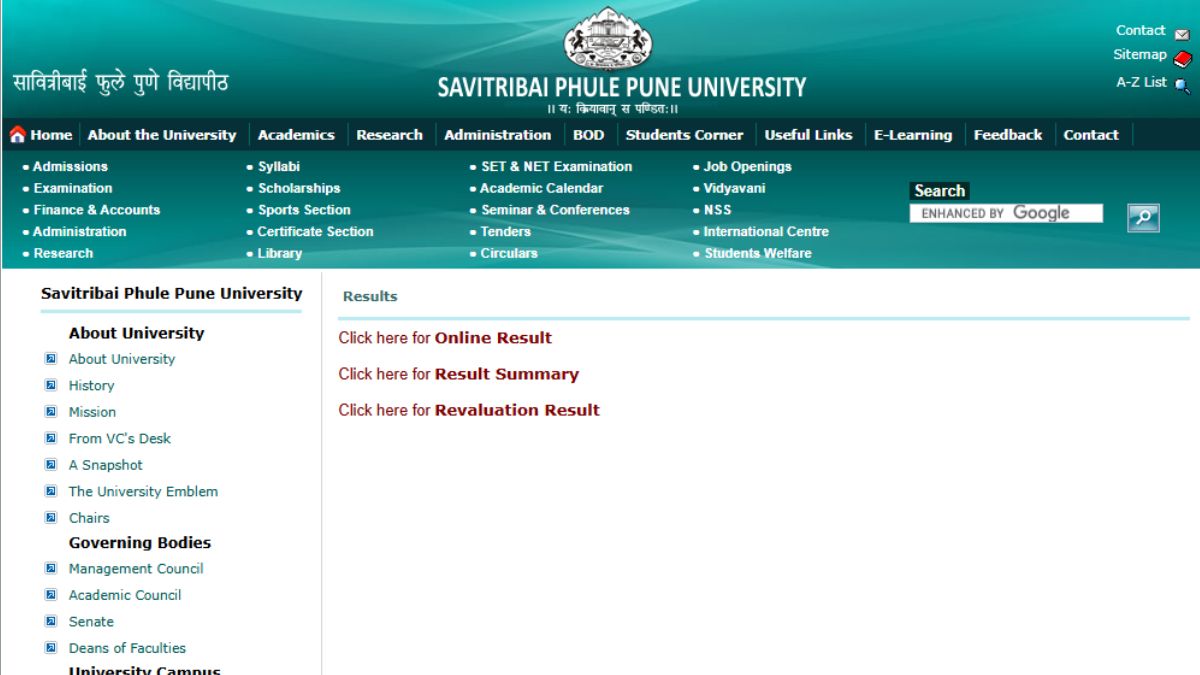1200x675 pixels.
Task: Open Finance & Accounts quick link
Action: click(x=96, y=210)
